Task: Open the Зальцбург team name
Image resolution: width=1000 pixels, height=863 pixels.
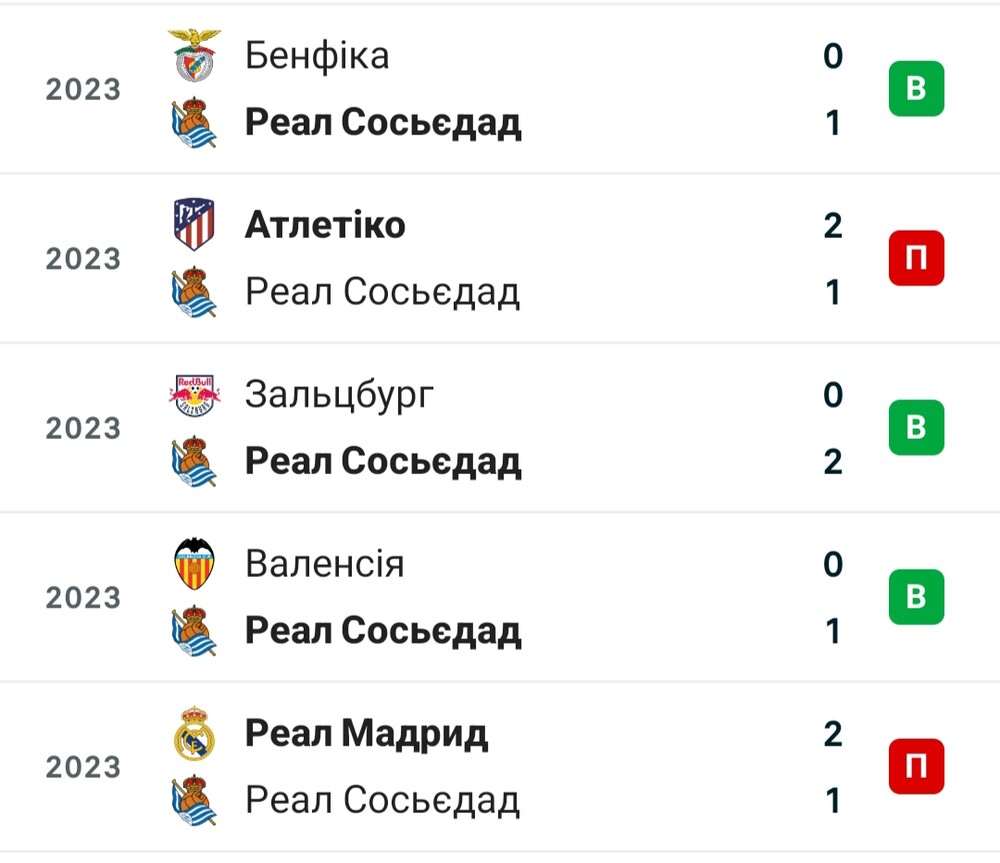Action: click(x=339, y=396)
